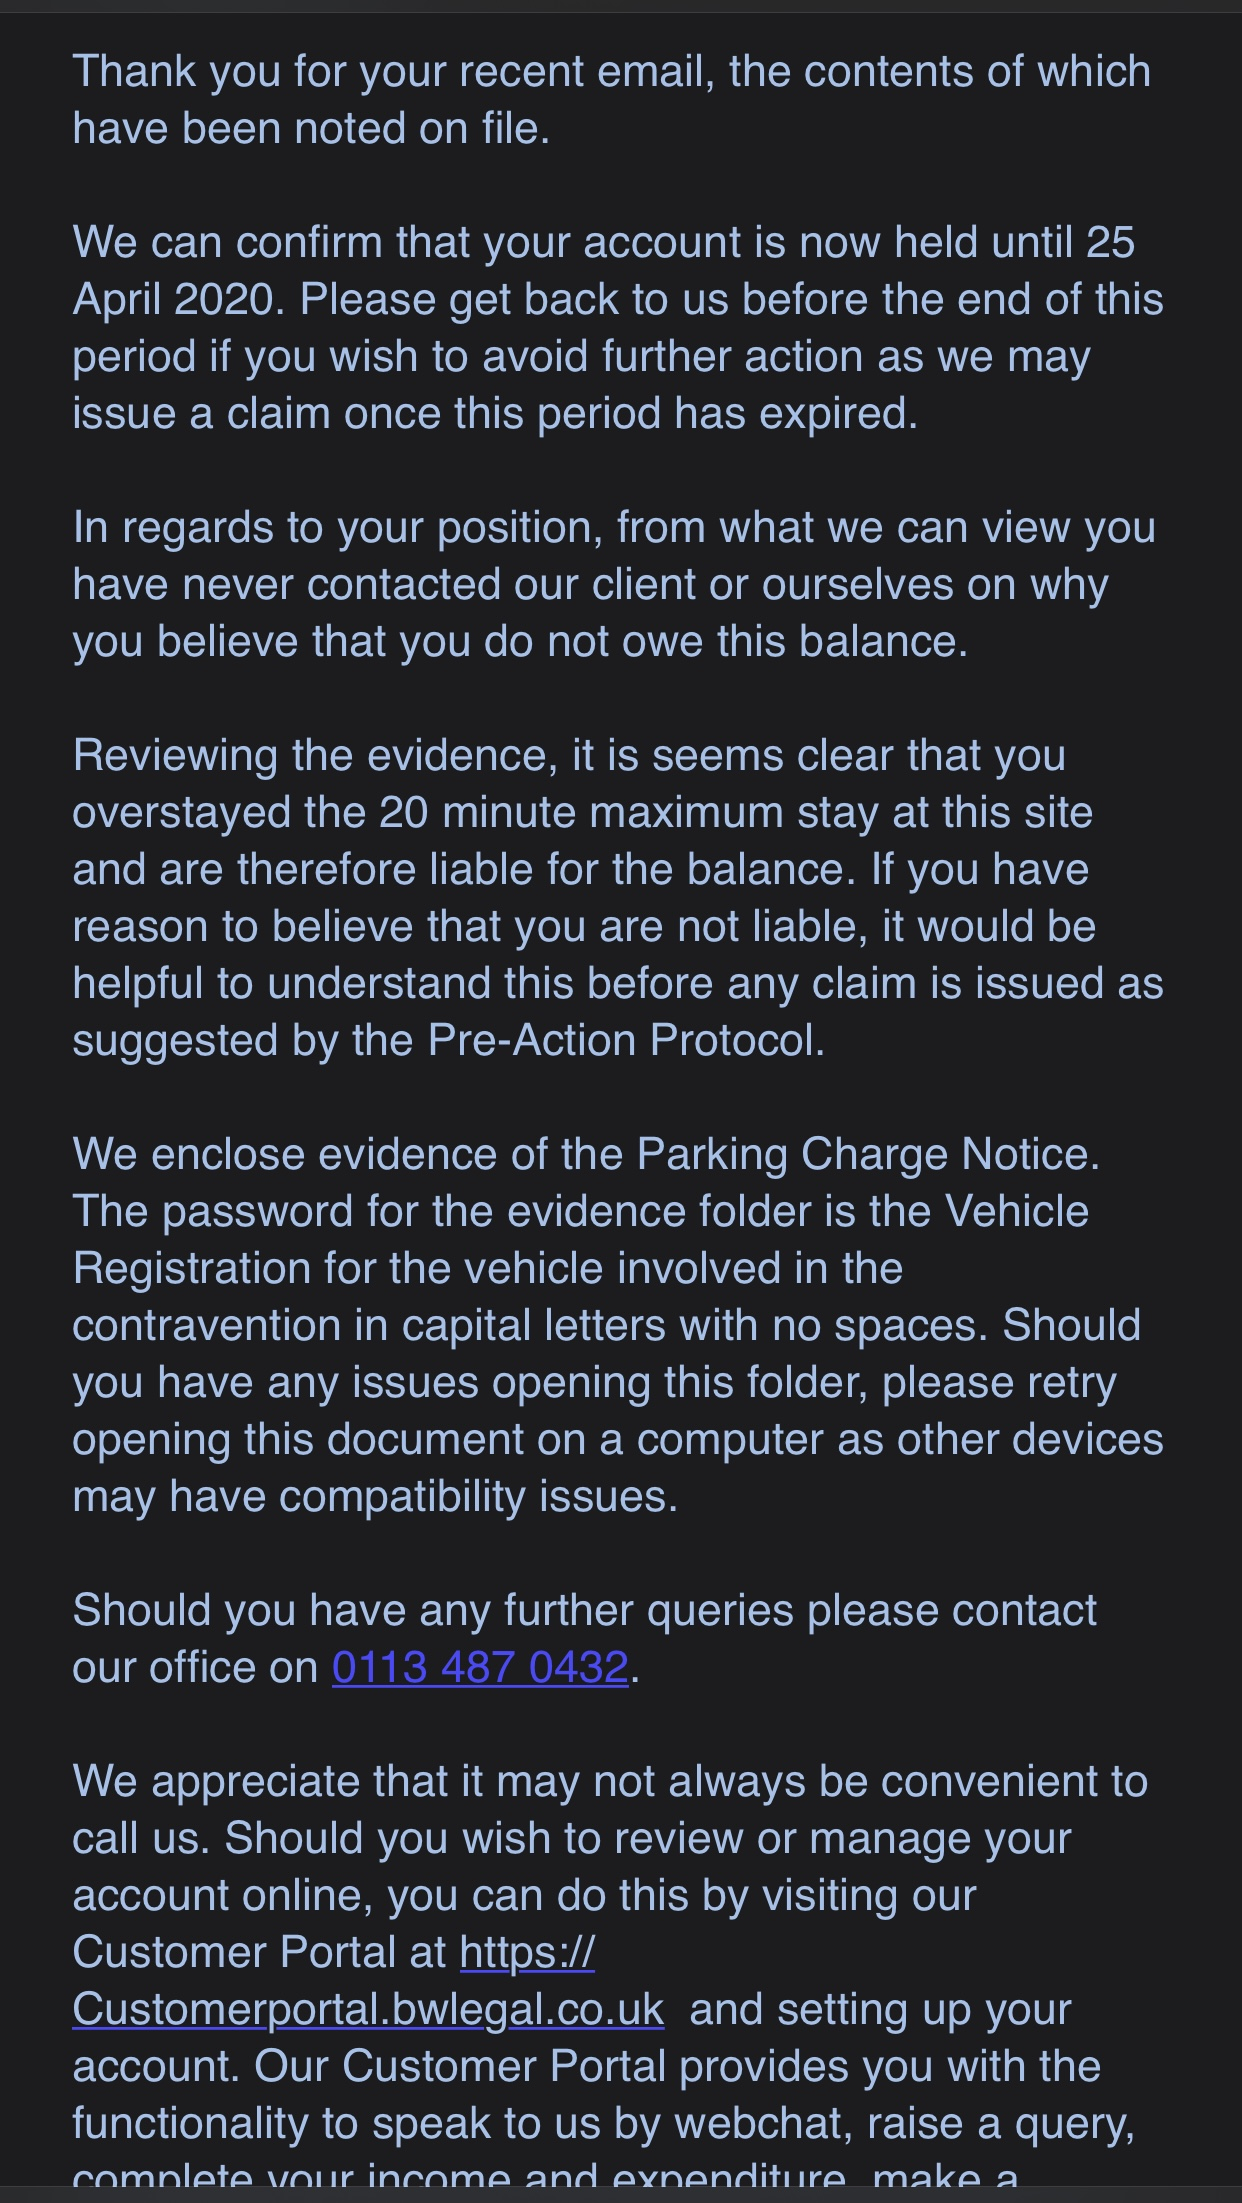Click the "may have compatibility issues" line

(375, 1497)
